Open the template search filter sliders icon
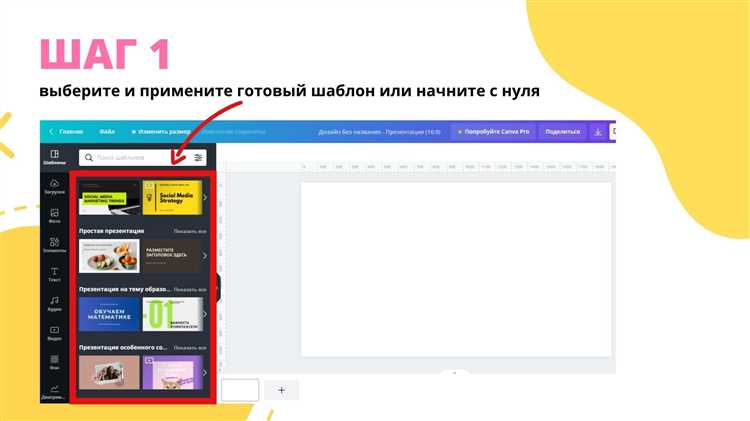This screenshot has height=421, width=750. [198, 157]
